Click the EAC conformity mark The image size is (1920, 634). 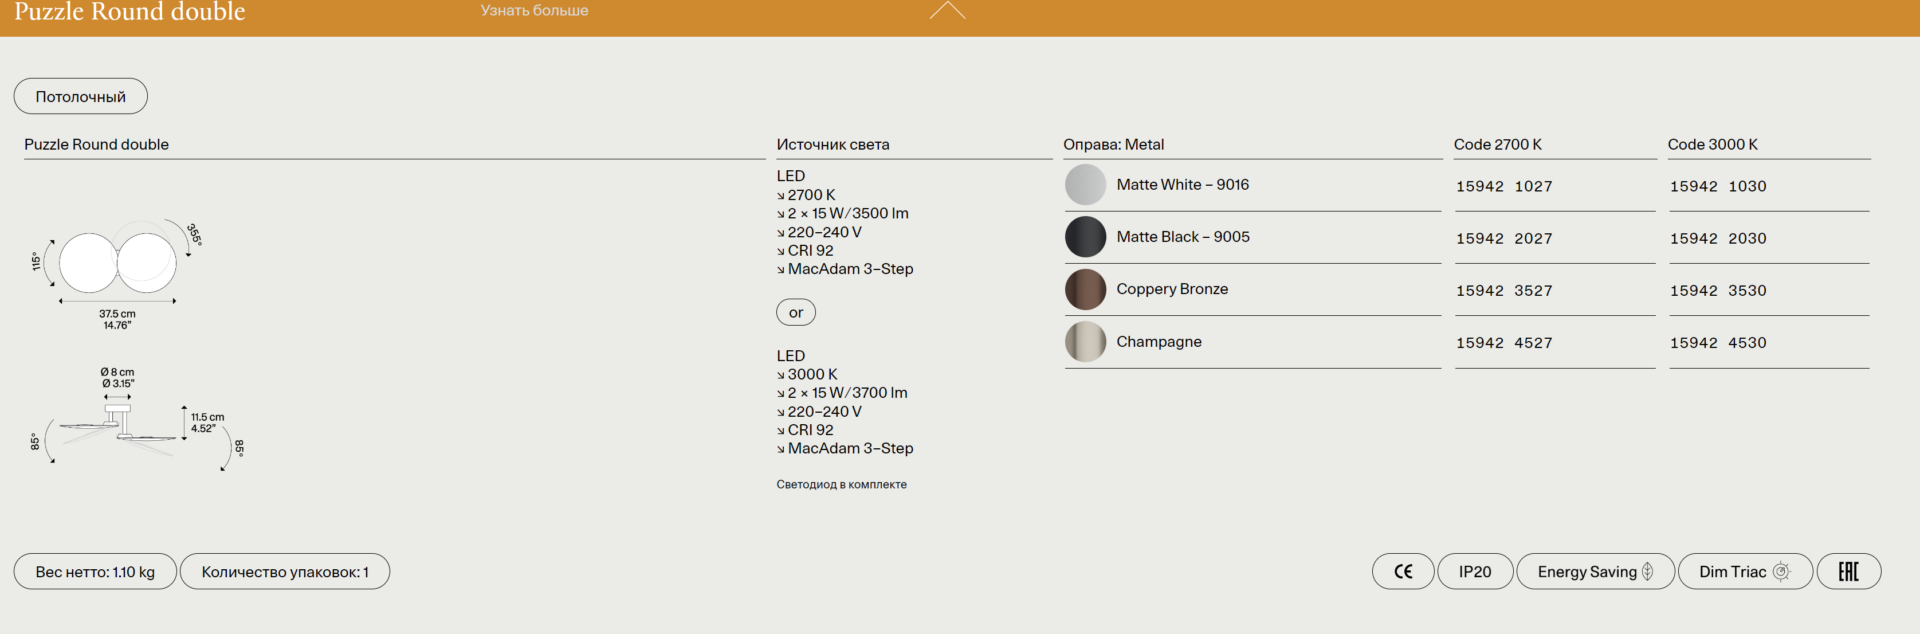[1848, 572]
